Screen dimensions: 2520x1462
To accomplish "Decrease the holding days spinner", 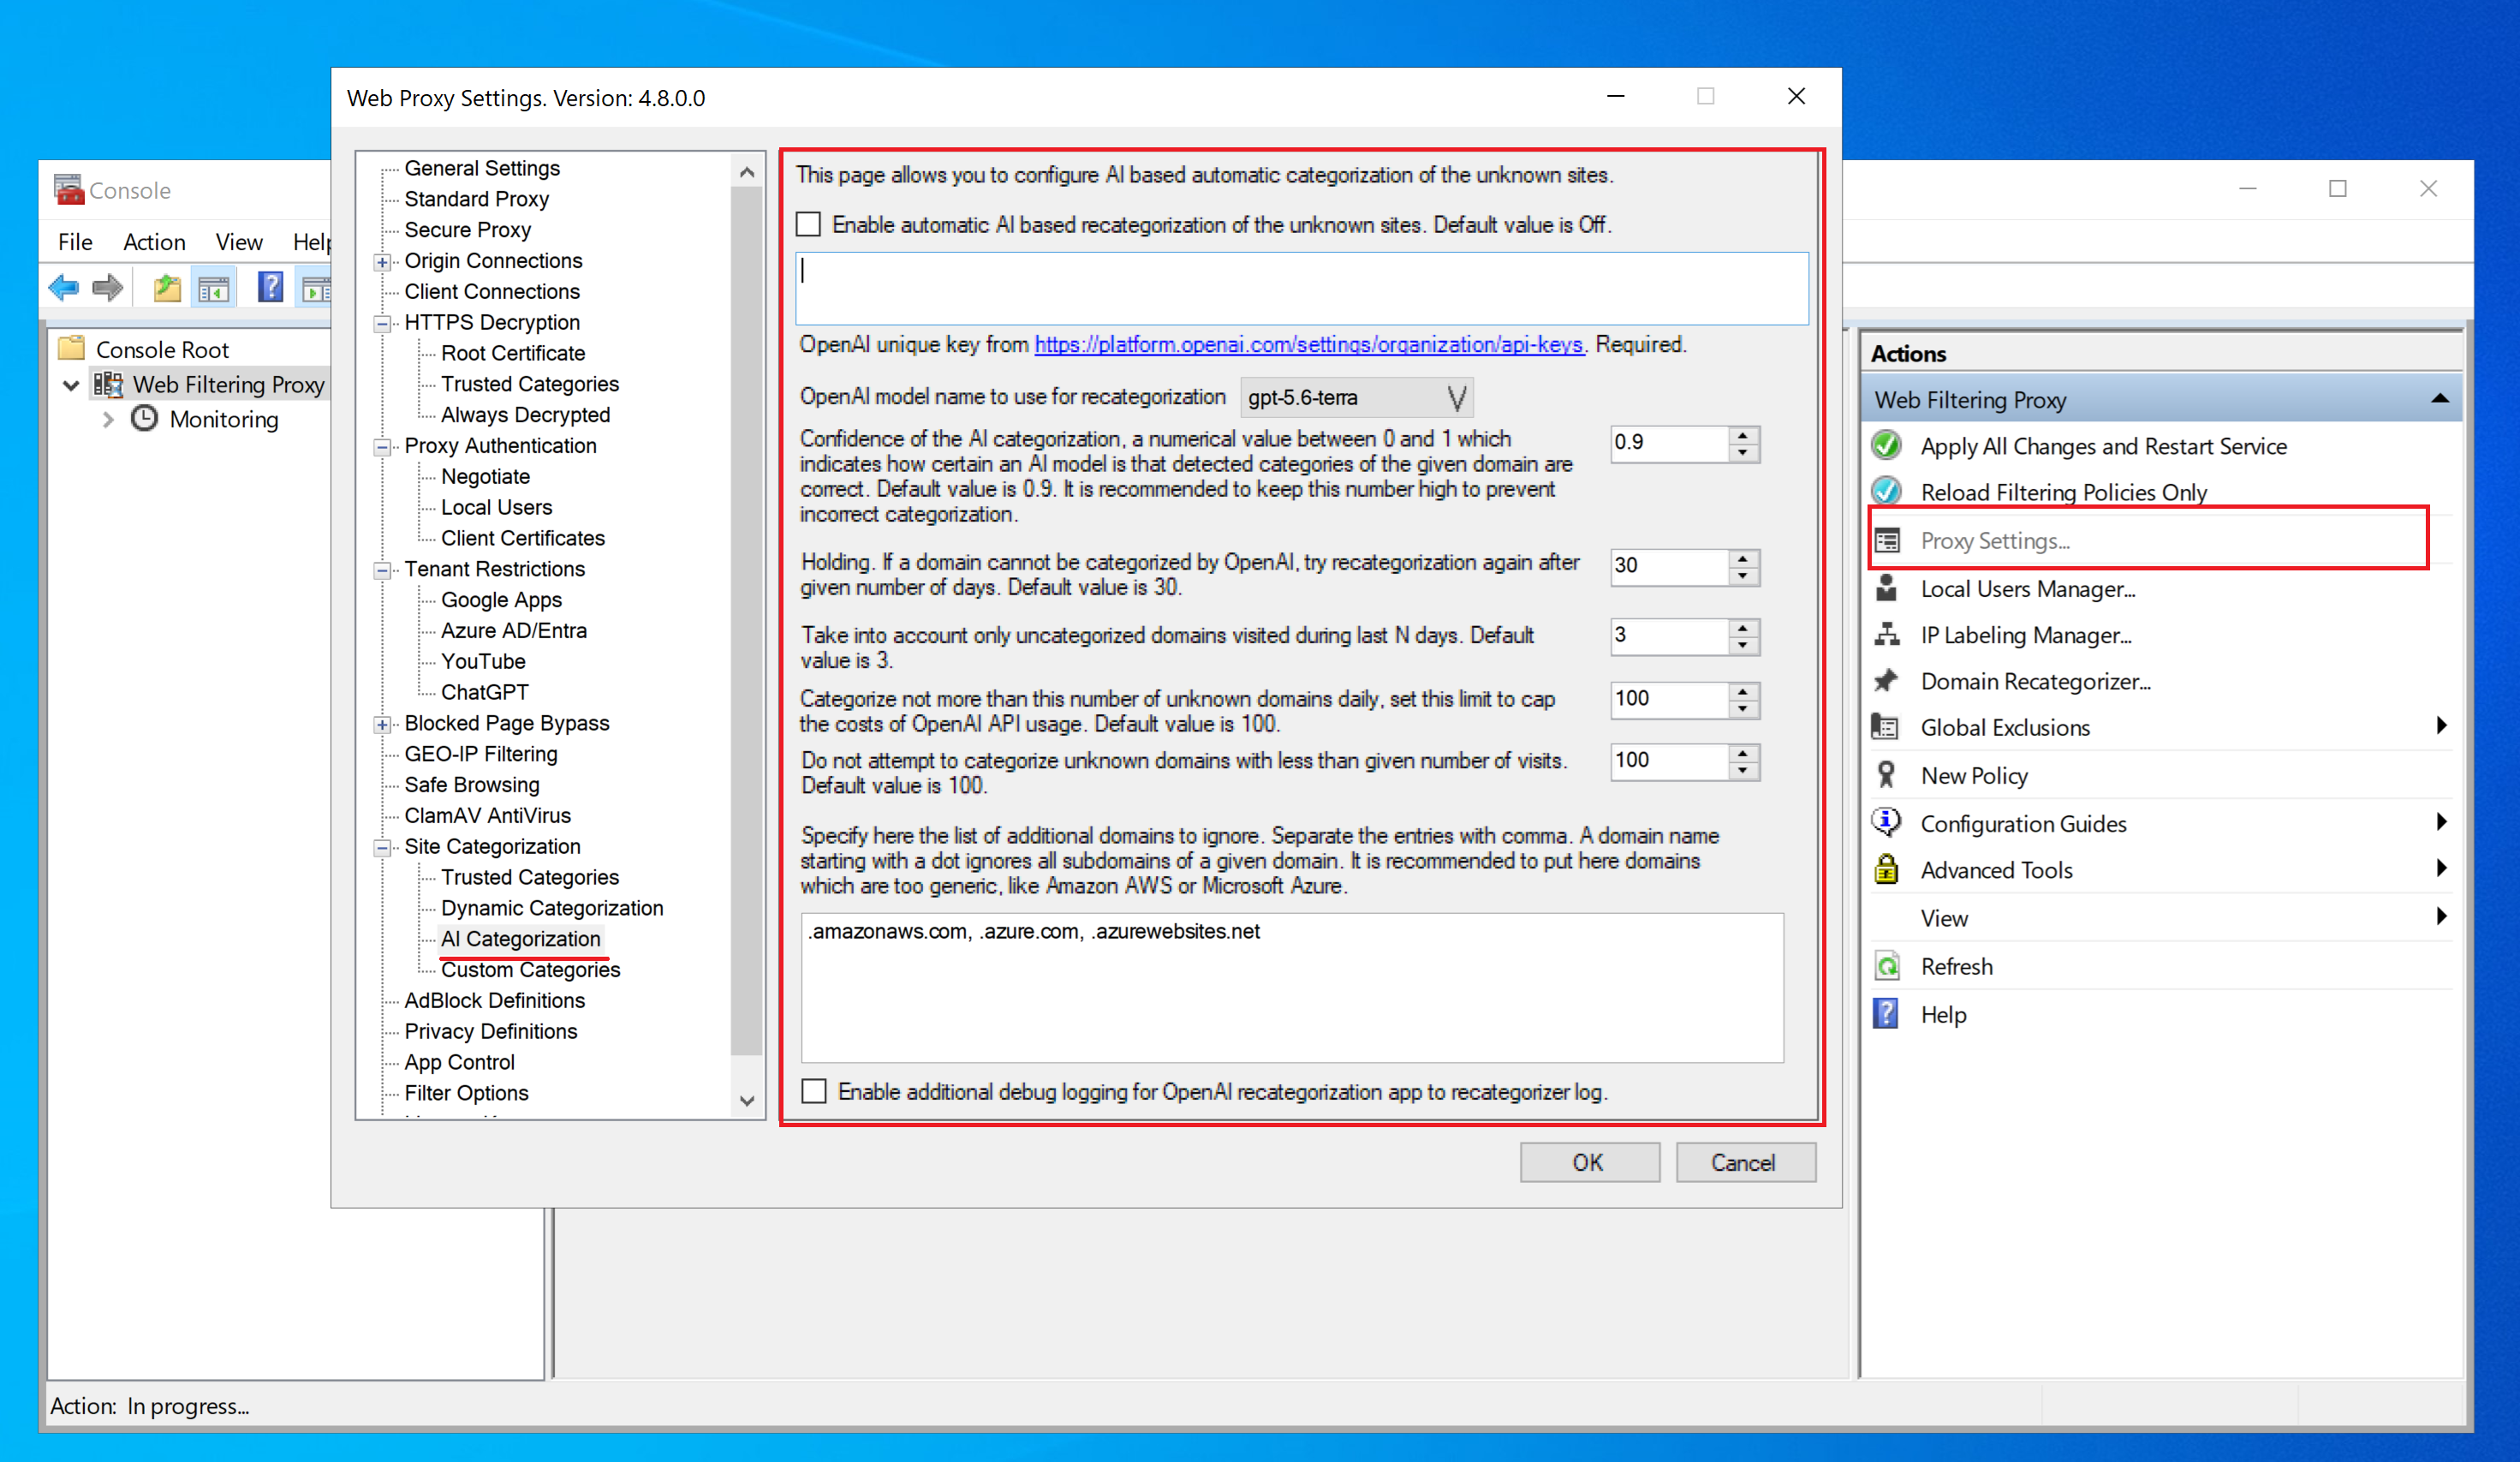I will (1743, 575).
